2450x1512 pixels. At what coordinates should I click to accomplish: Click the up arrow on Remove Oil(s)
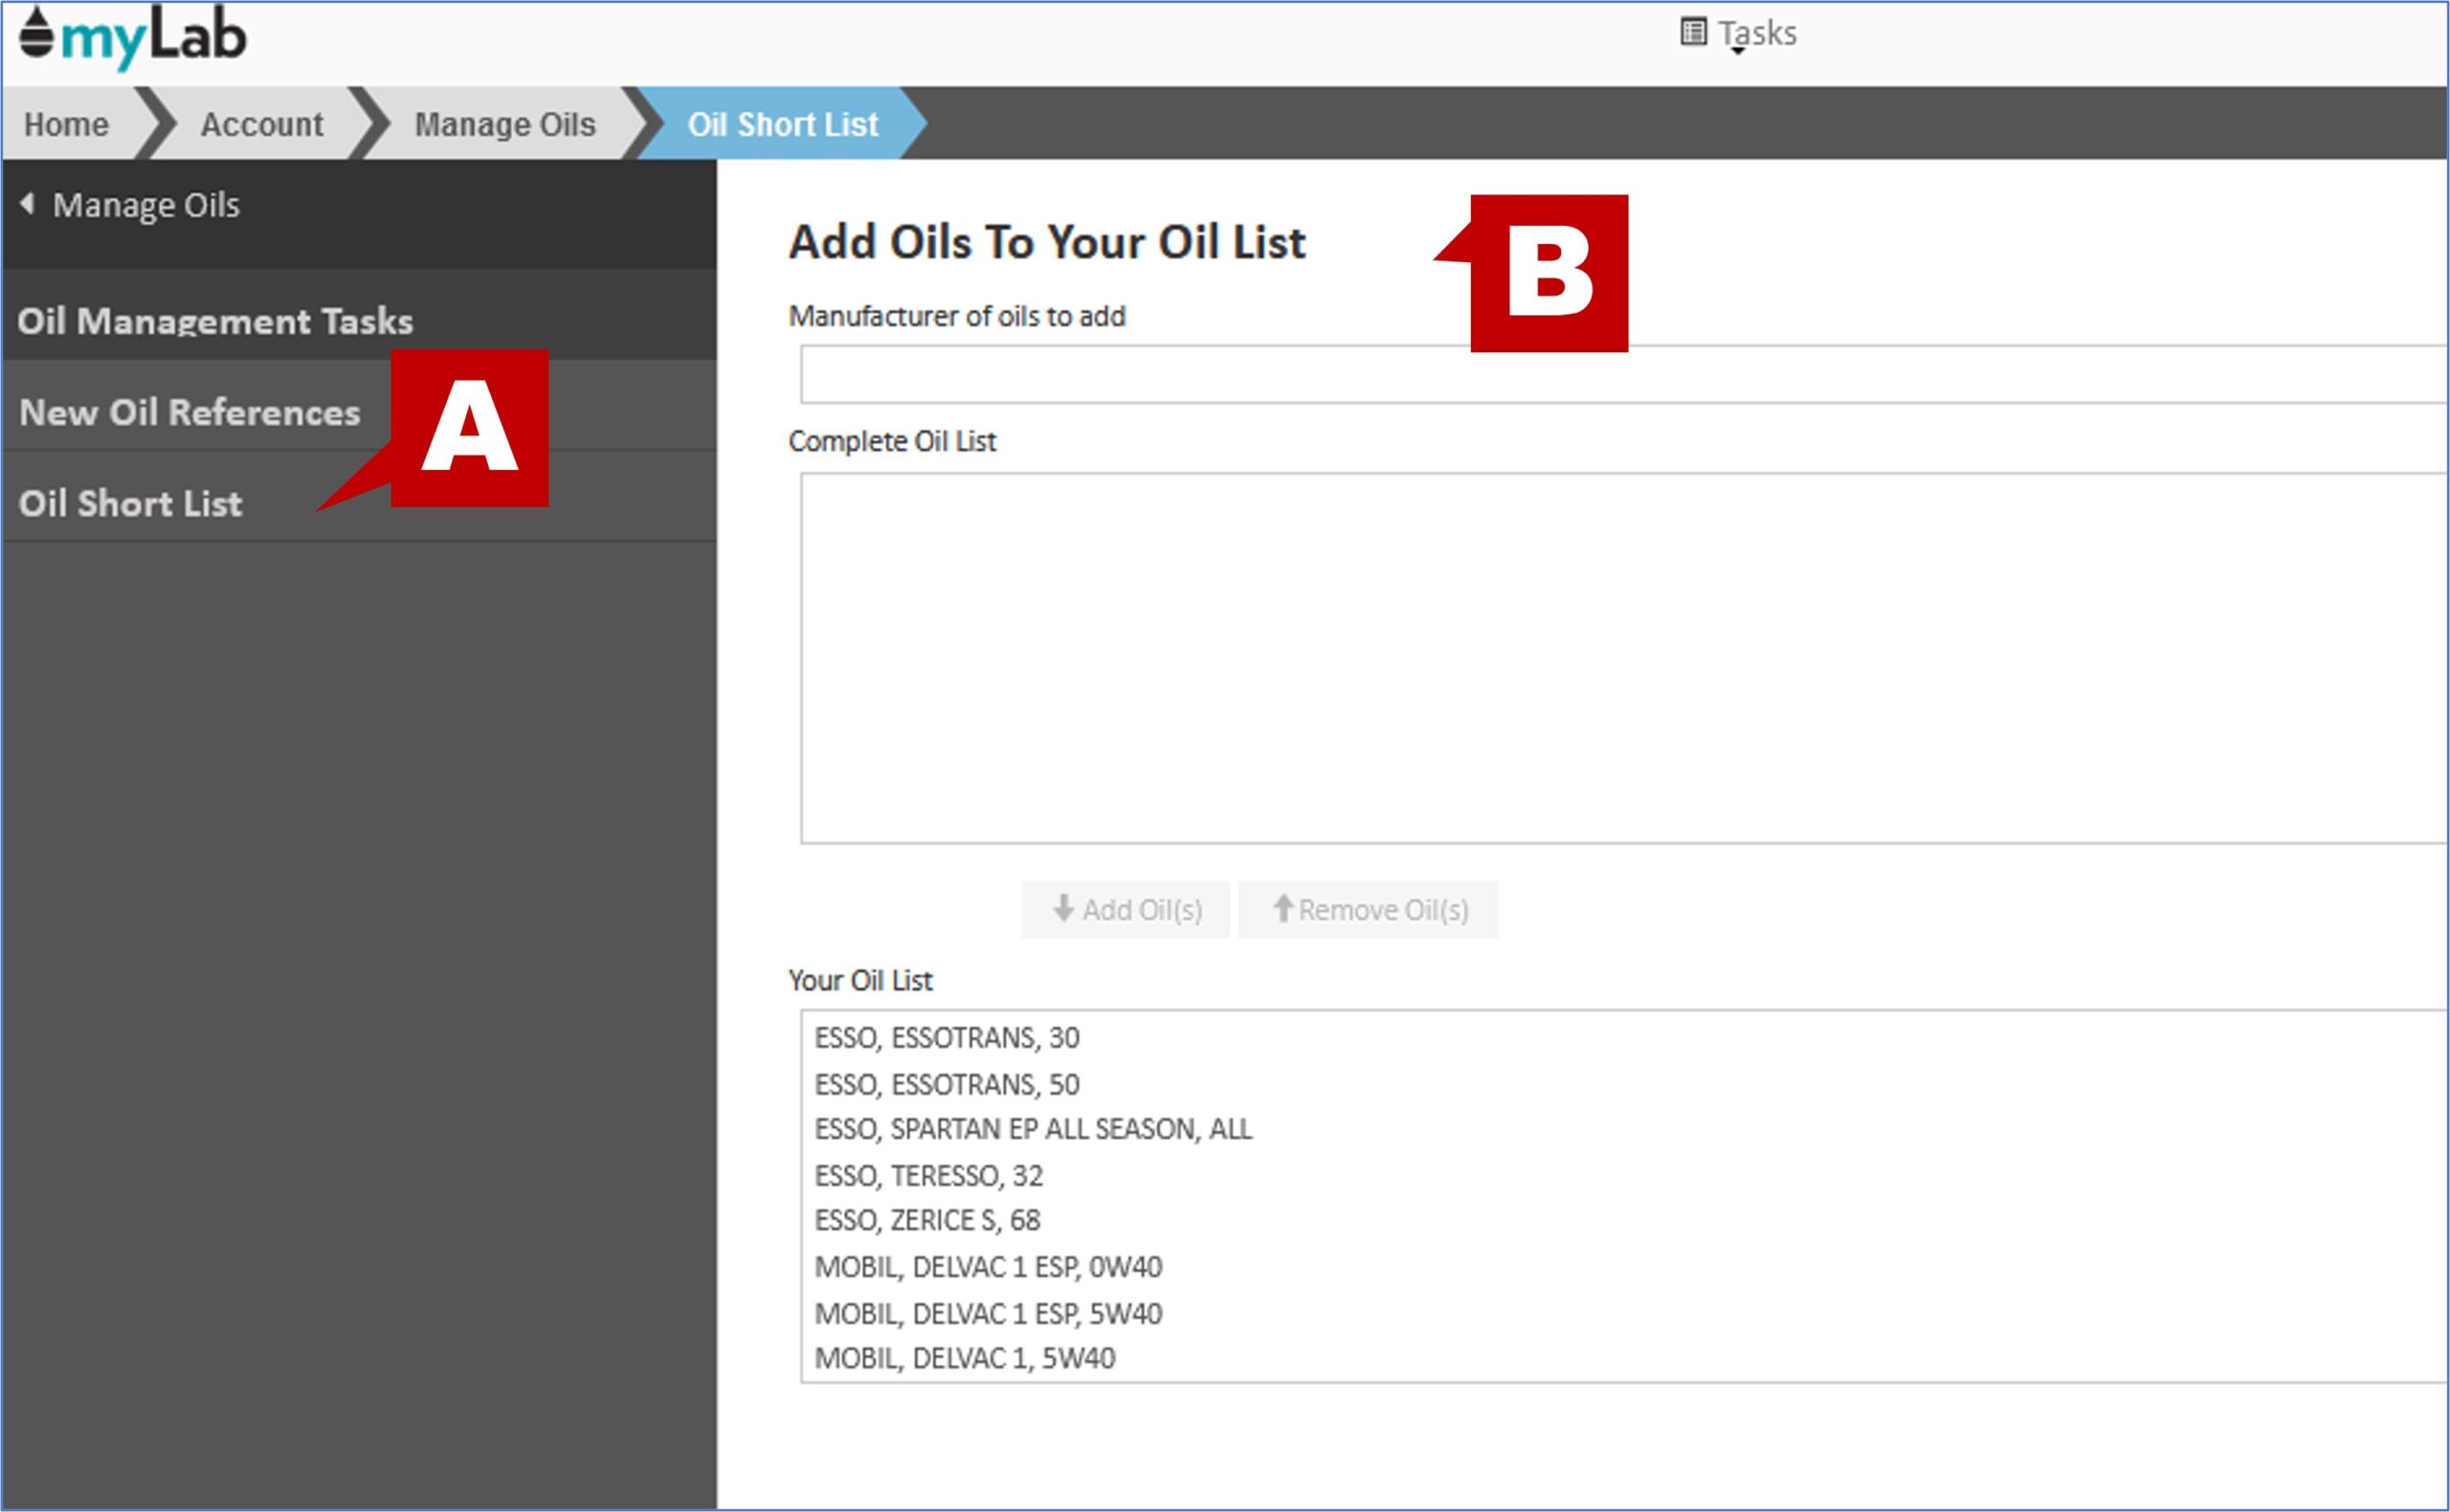(x=1282, y=909)
